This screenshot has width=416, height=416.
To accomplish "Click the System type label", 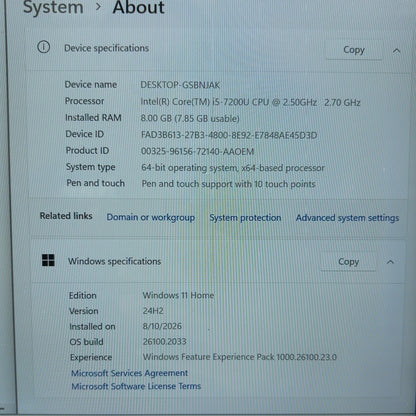I will tap(91, 167).
